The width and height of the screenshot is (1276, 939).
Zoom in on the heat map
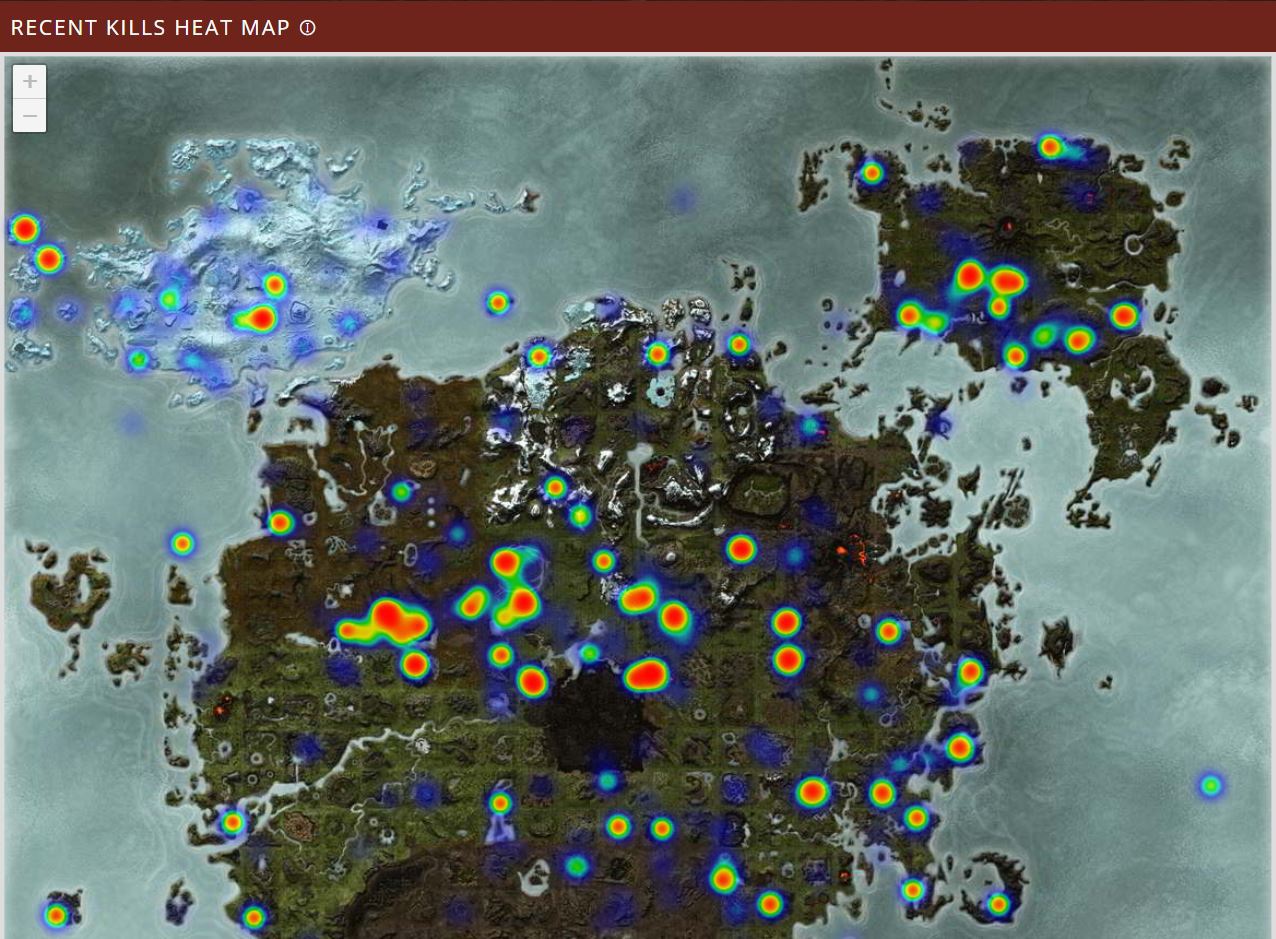pyautogui.click(x=30, y=82)
